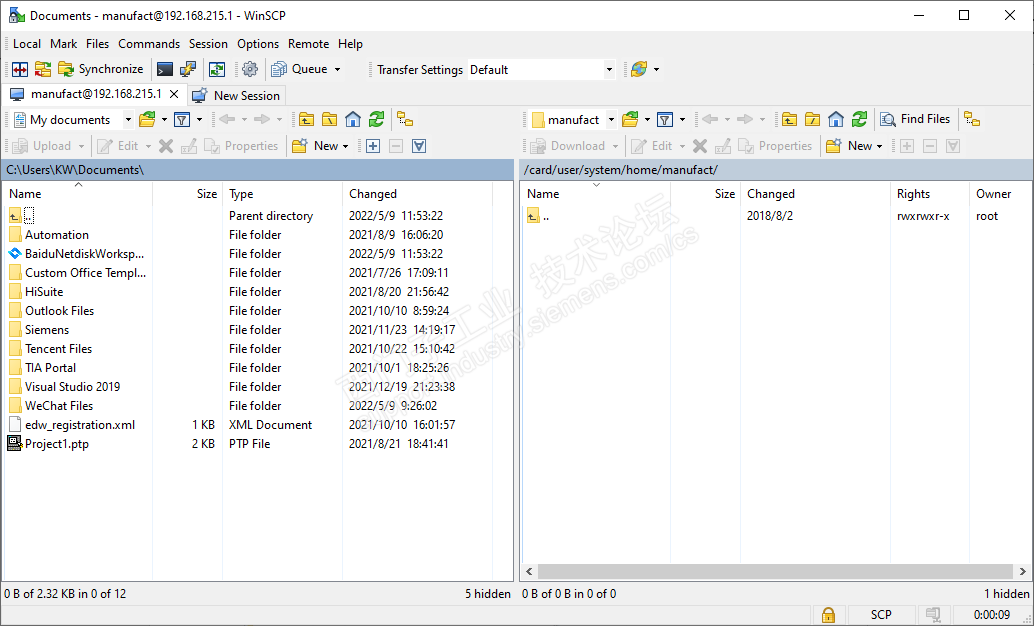
Task: Click the Synchronize button
Action: (101, 69)
